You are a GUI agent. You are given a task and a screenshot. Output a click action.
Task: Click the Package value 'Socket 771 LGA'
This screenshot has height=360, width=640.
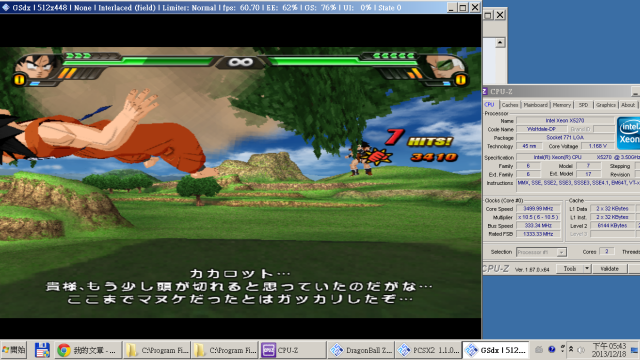(565, 138)
